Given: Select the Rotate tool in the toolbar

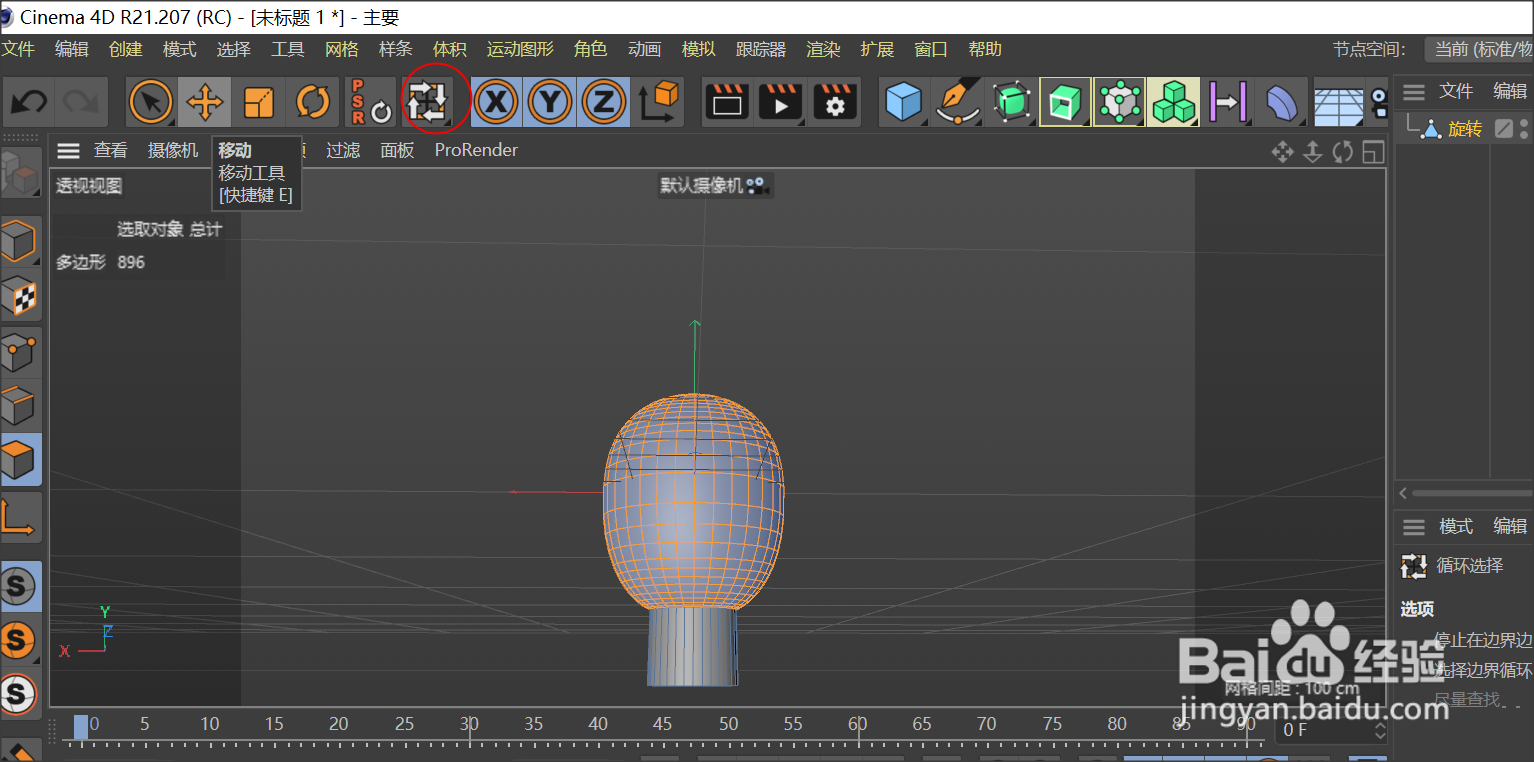Looking at the screenshot, I should (x=315, y=101).
